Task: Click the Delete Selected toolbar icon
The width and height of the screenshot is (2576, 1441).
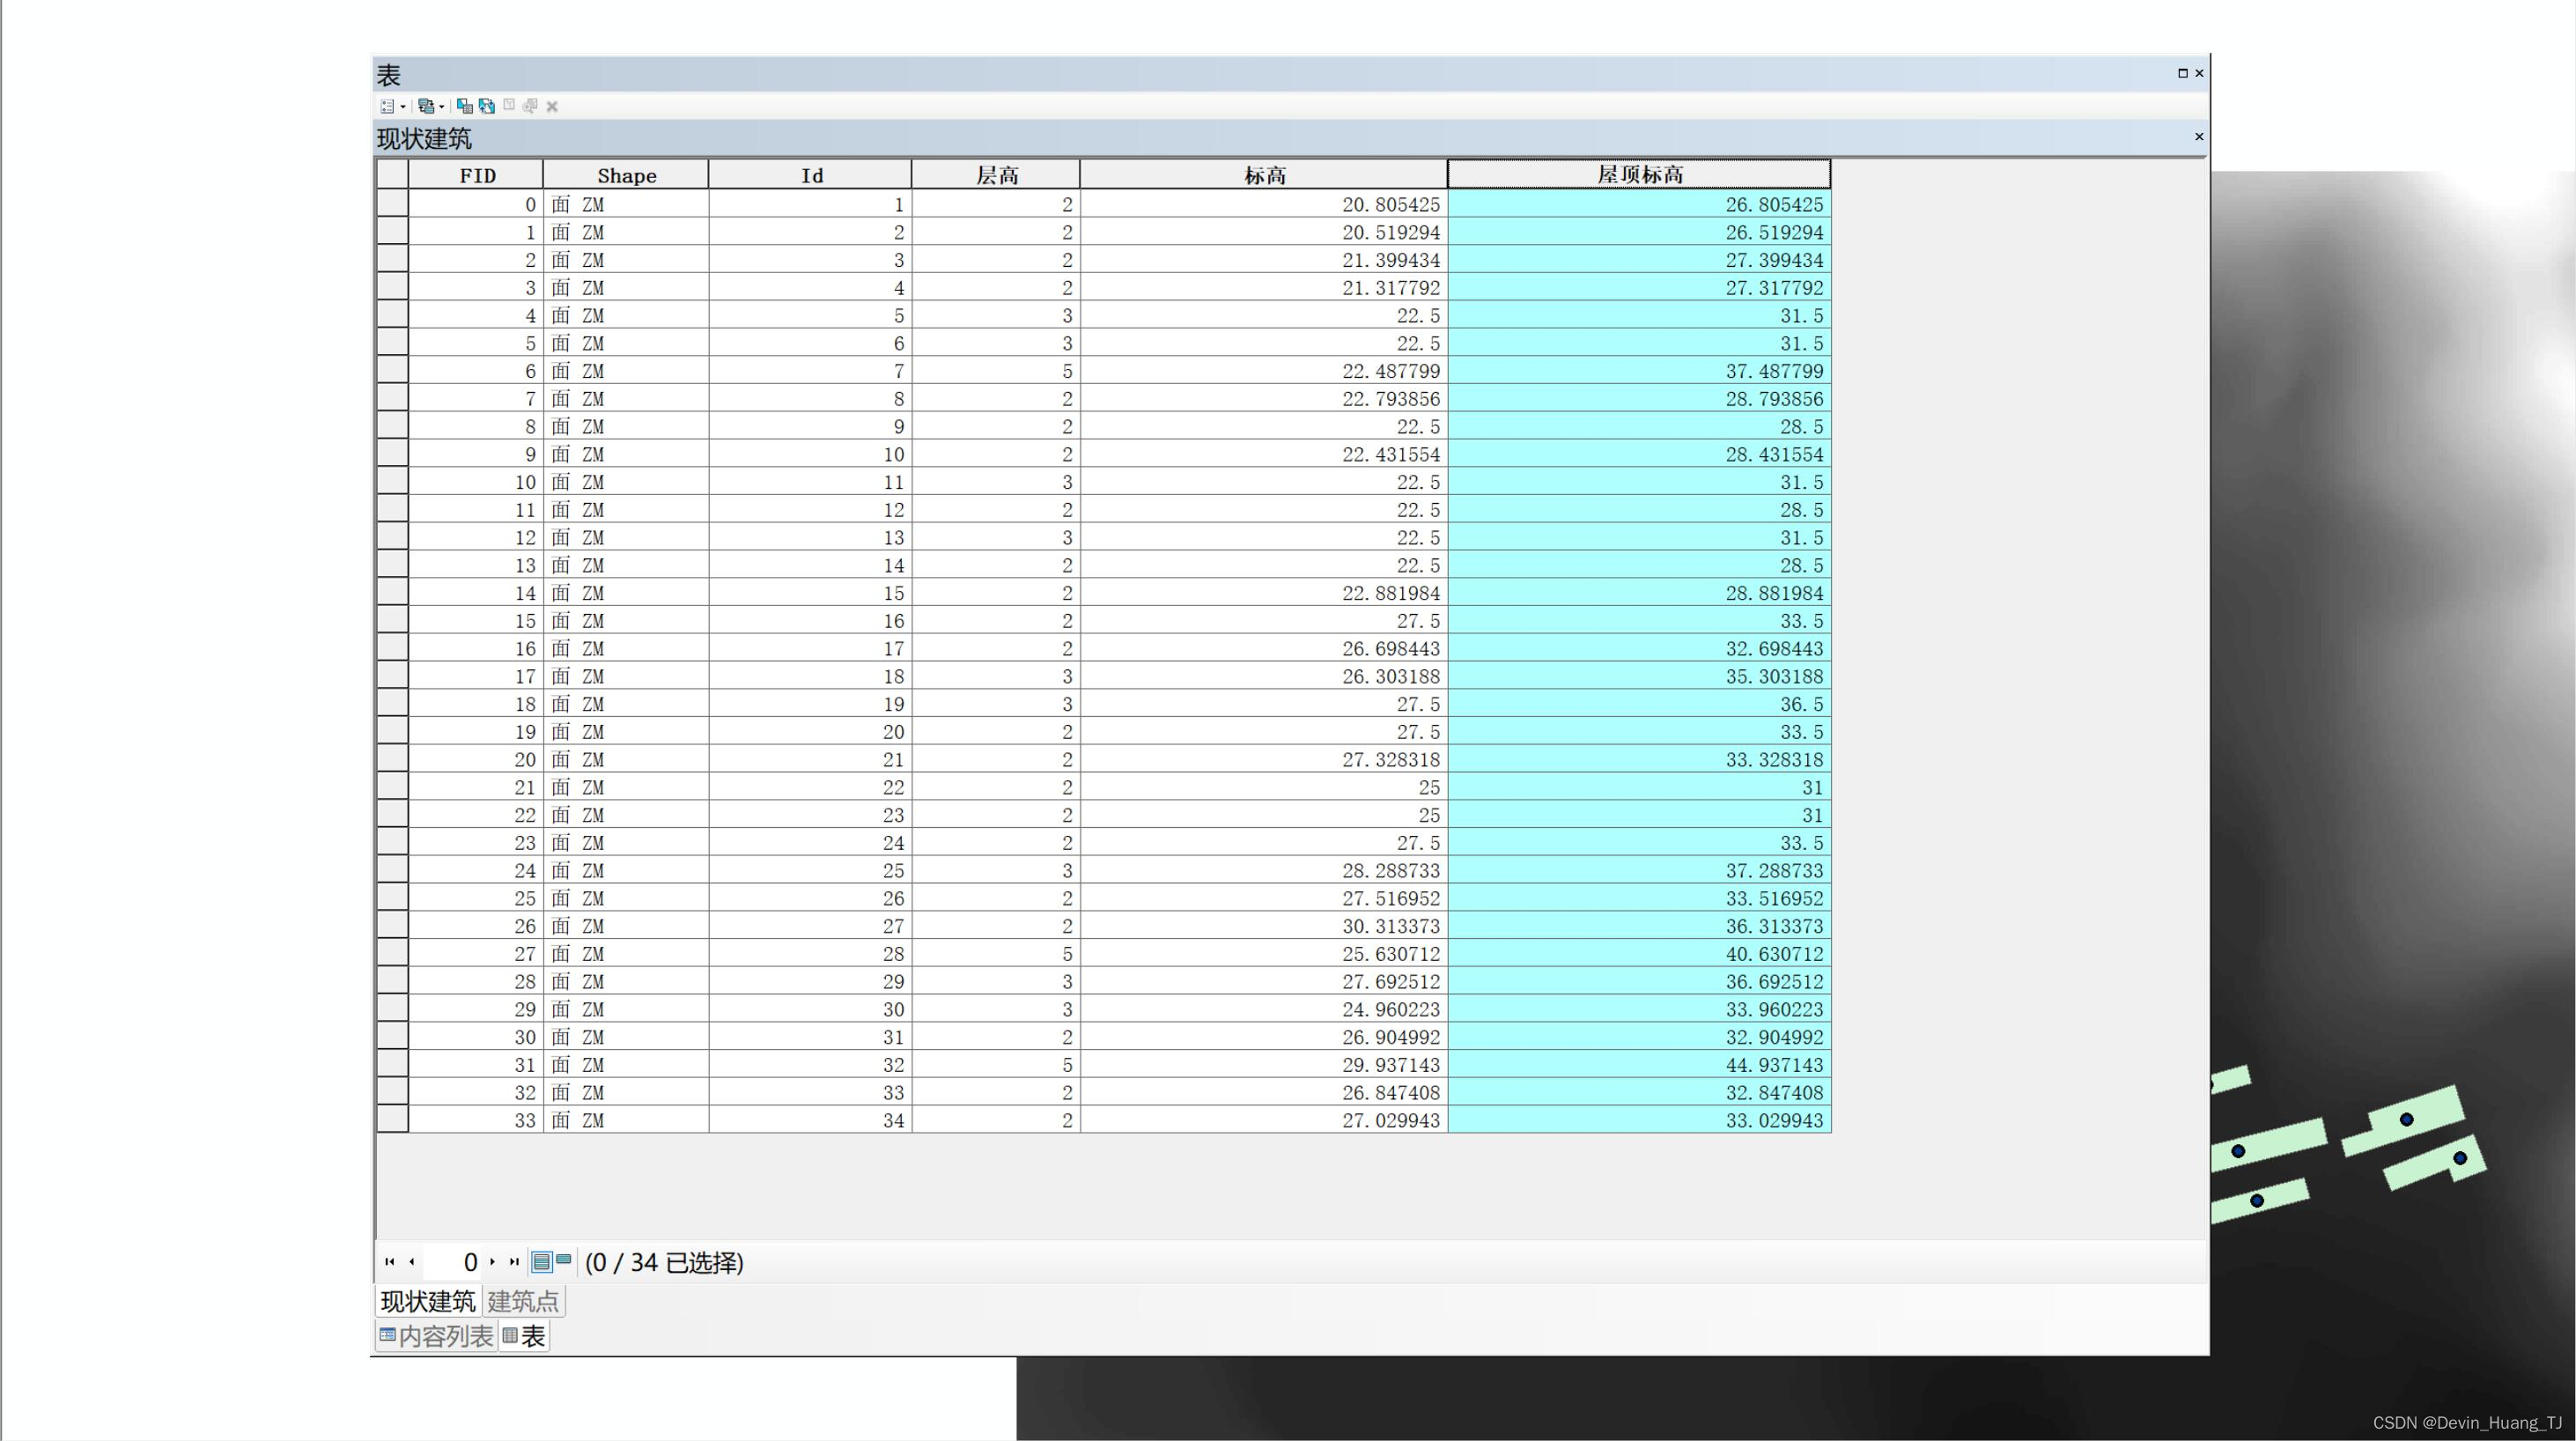Action: [552, 106]
